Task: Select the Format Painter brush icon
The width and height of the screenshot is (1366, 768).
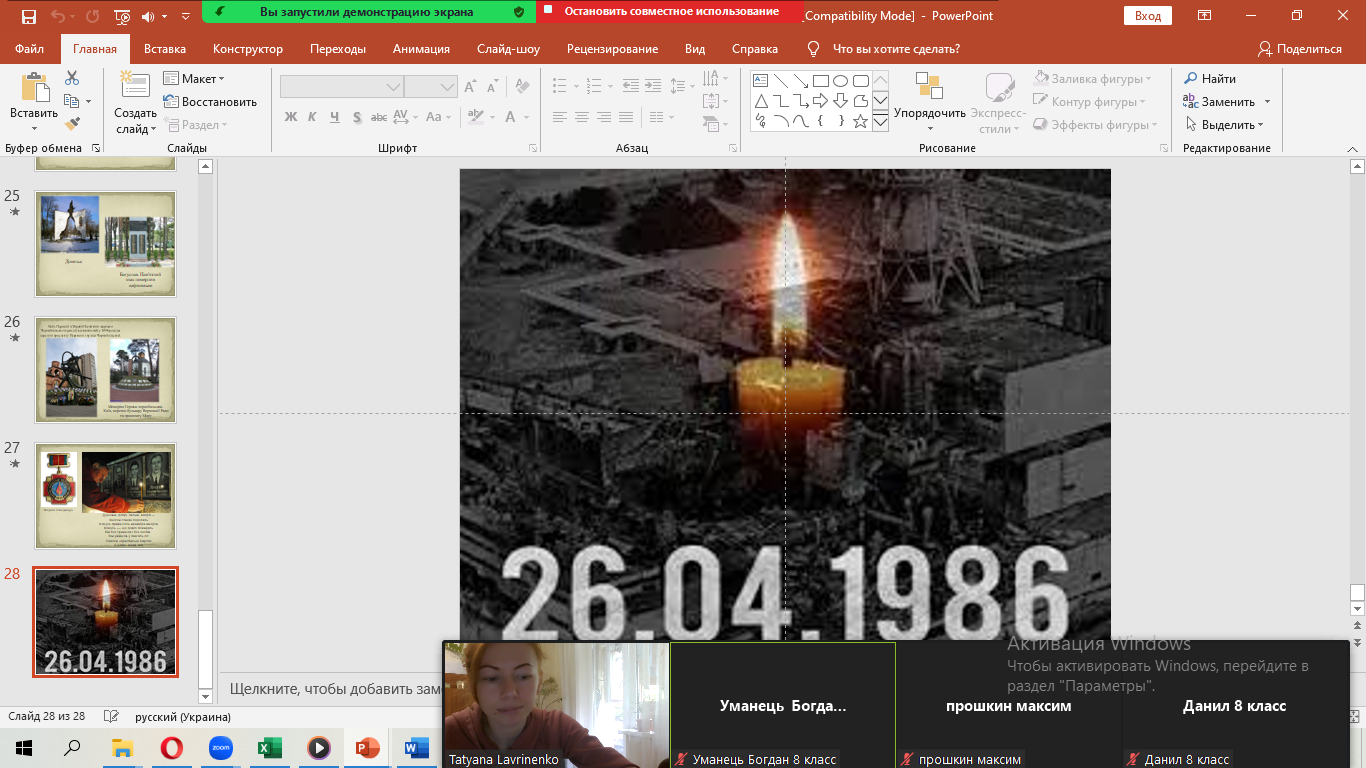Action: pos(72,124)
